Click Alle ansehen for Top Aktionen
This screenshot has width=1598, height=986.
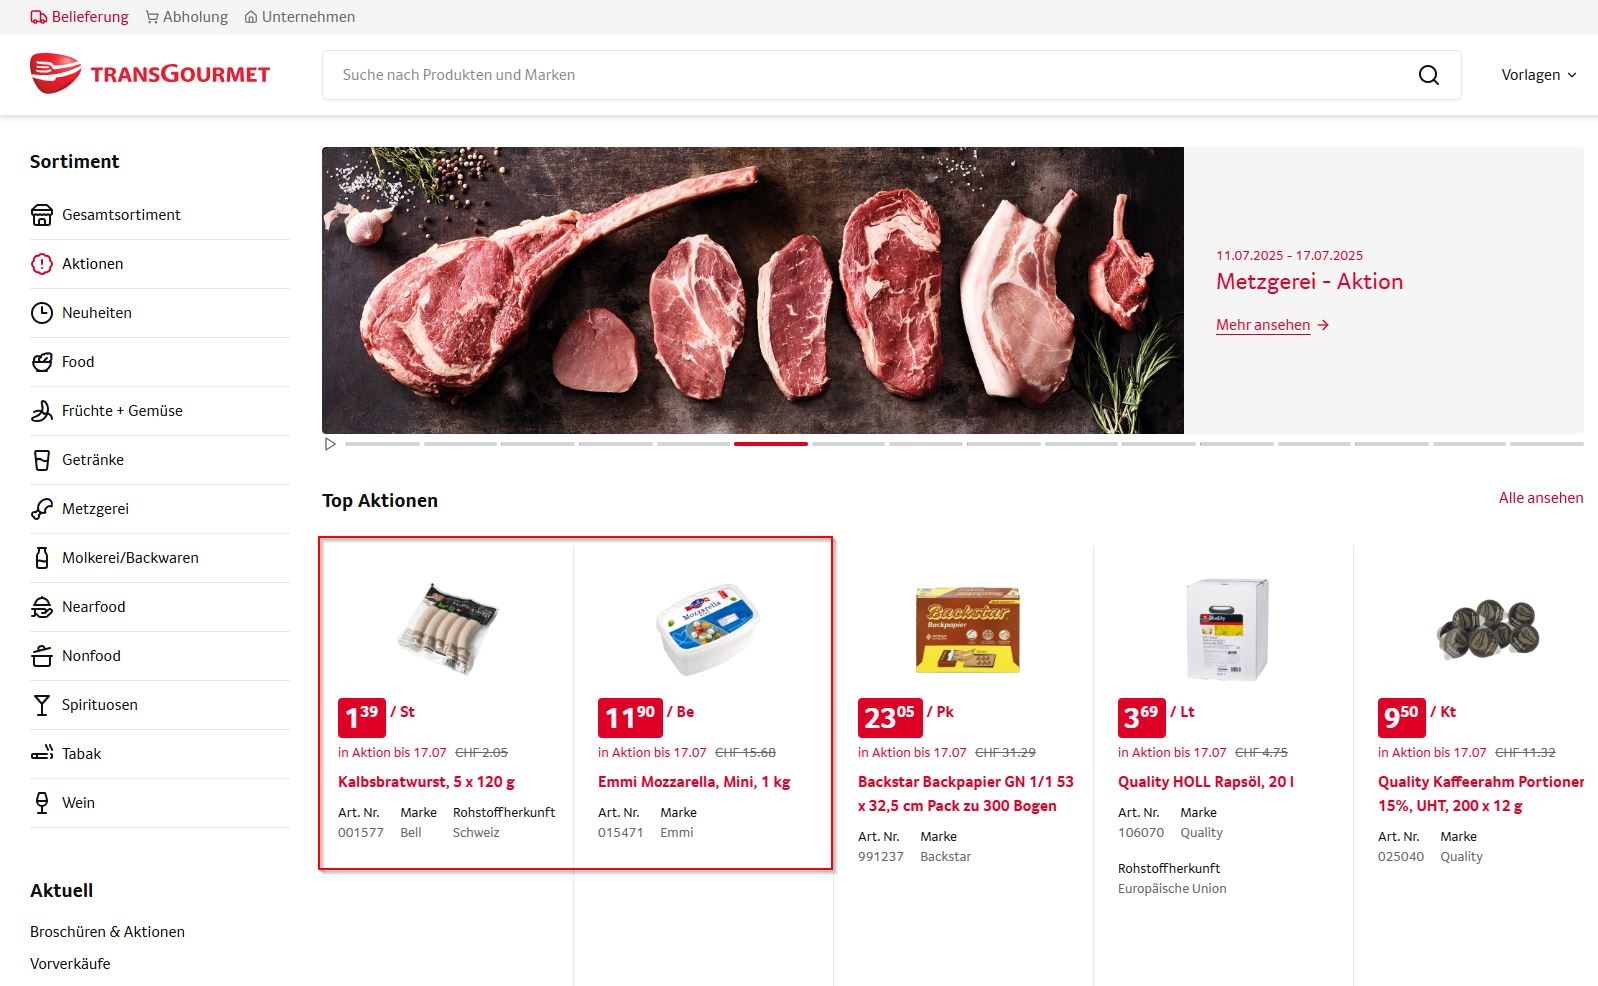[x=1540, y=498]
